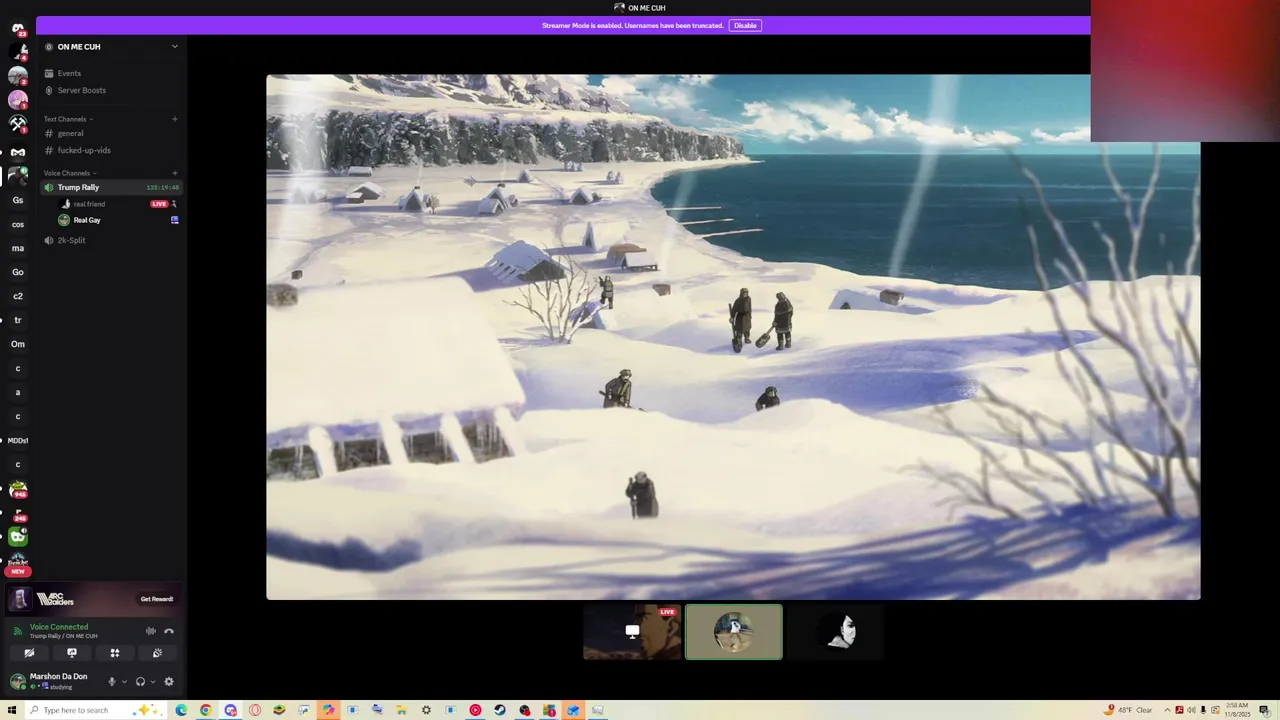Disconnect from voice with the hang-up icon
This screenshot has height=720, width=1280.
click(169, 631)
